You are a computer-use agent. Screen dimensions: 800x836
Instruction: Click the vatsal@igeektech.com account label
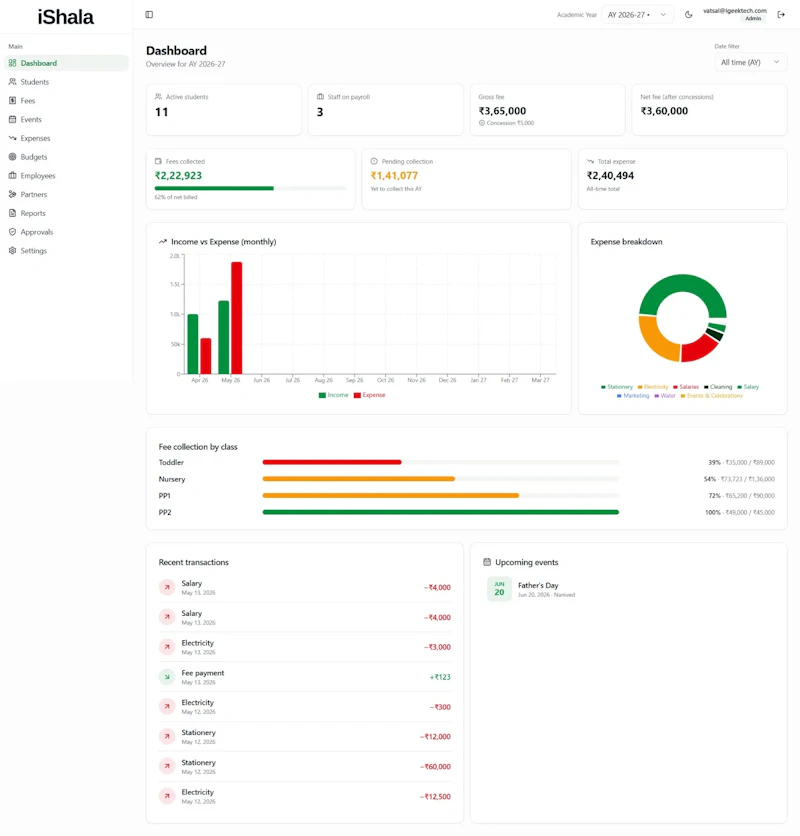click(734, 11)
